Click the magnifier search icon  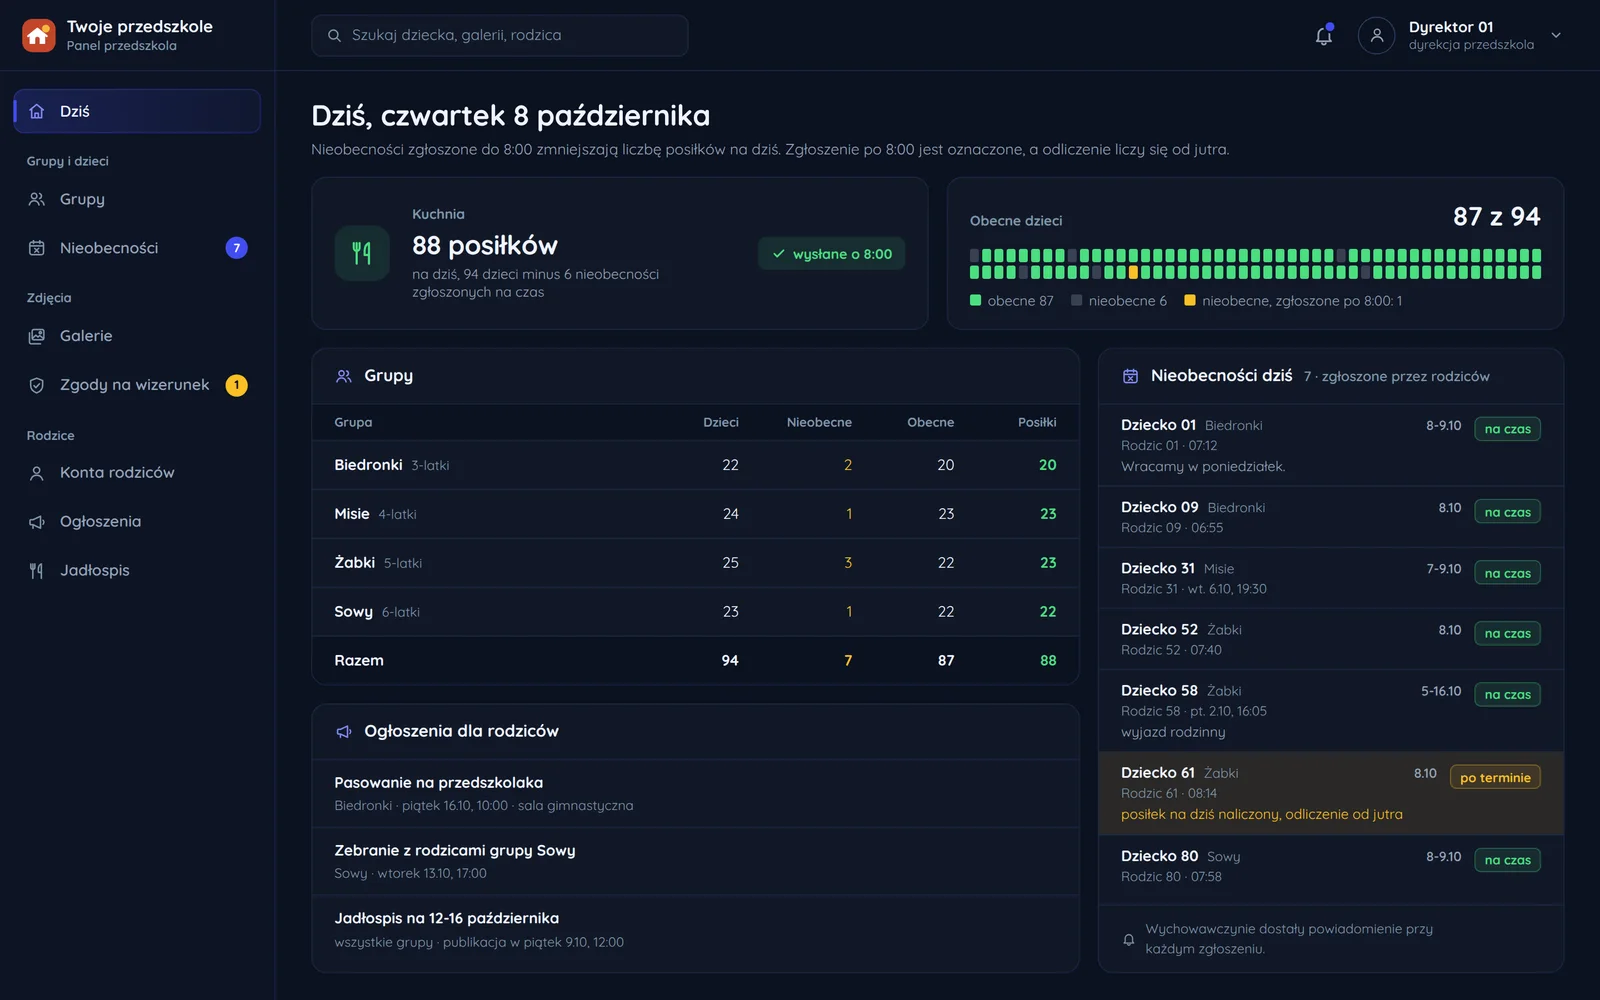click(334, 35)
